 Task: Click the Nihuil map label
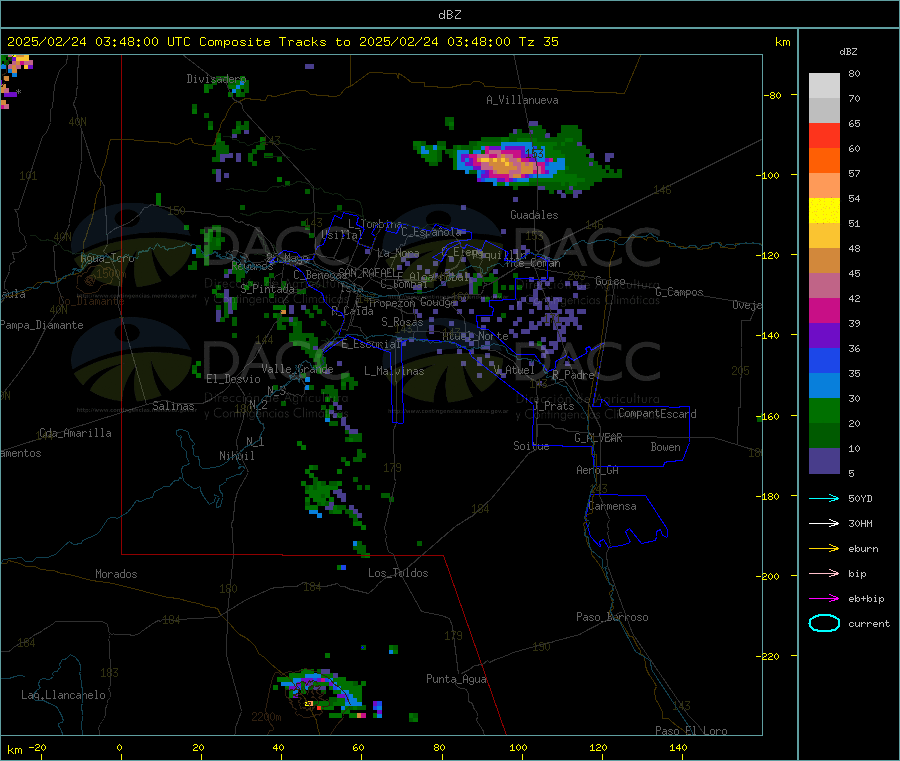pos(236,456)
